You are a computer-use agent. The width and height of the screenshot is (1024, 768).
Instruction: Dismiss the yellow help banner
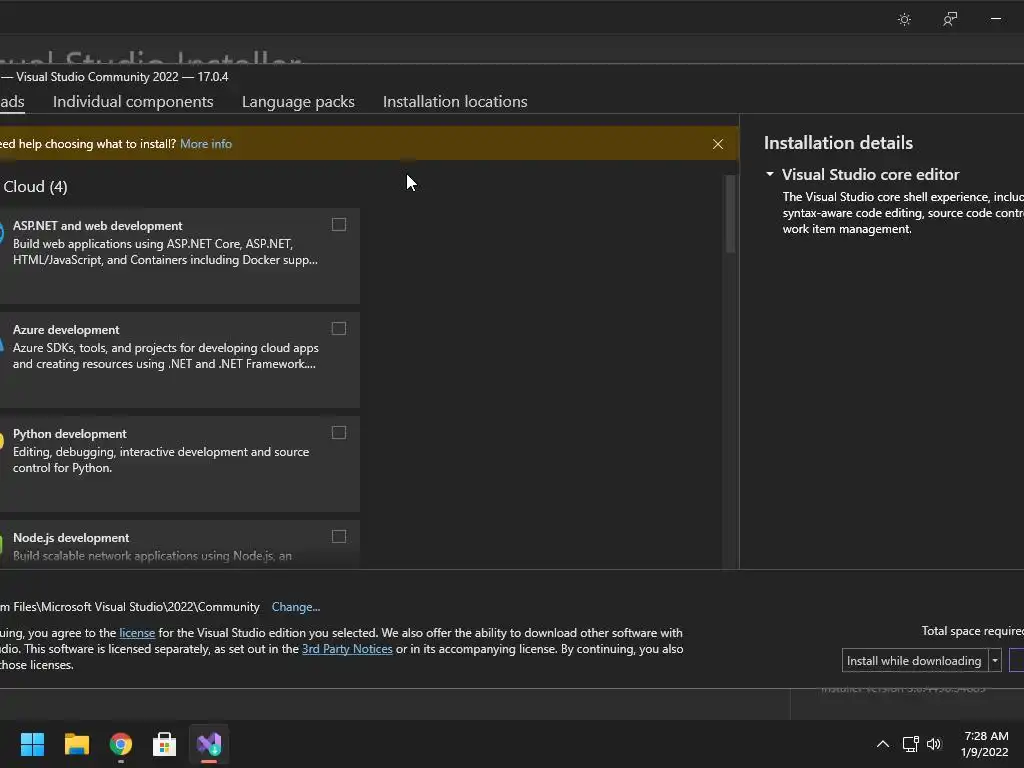pos(718,144)
